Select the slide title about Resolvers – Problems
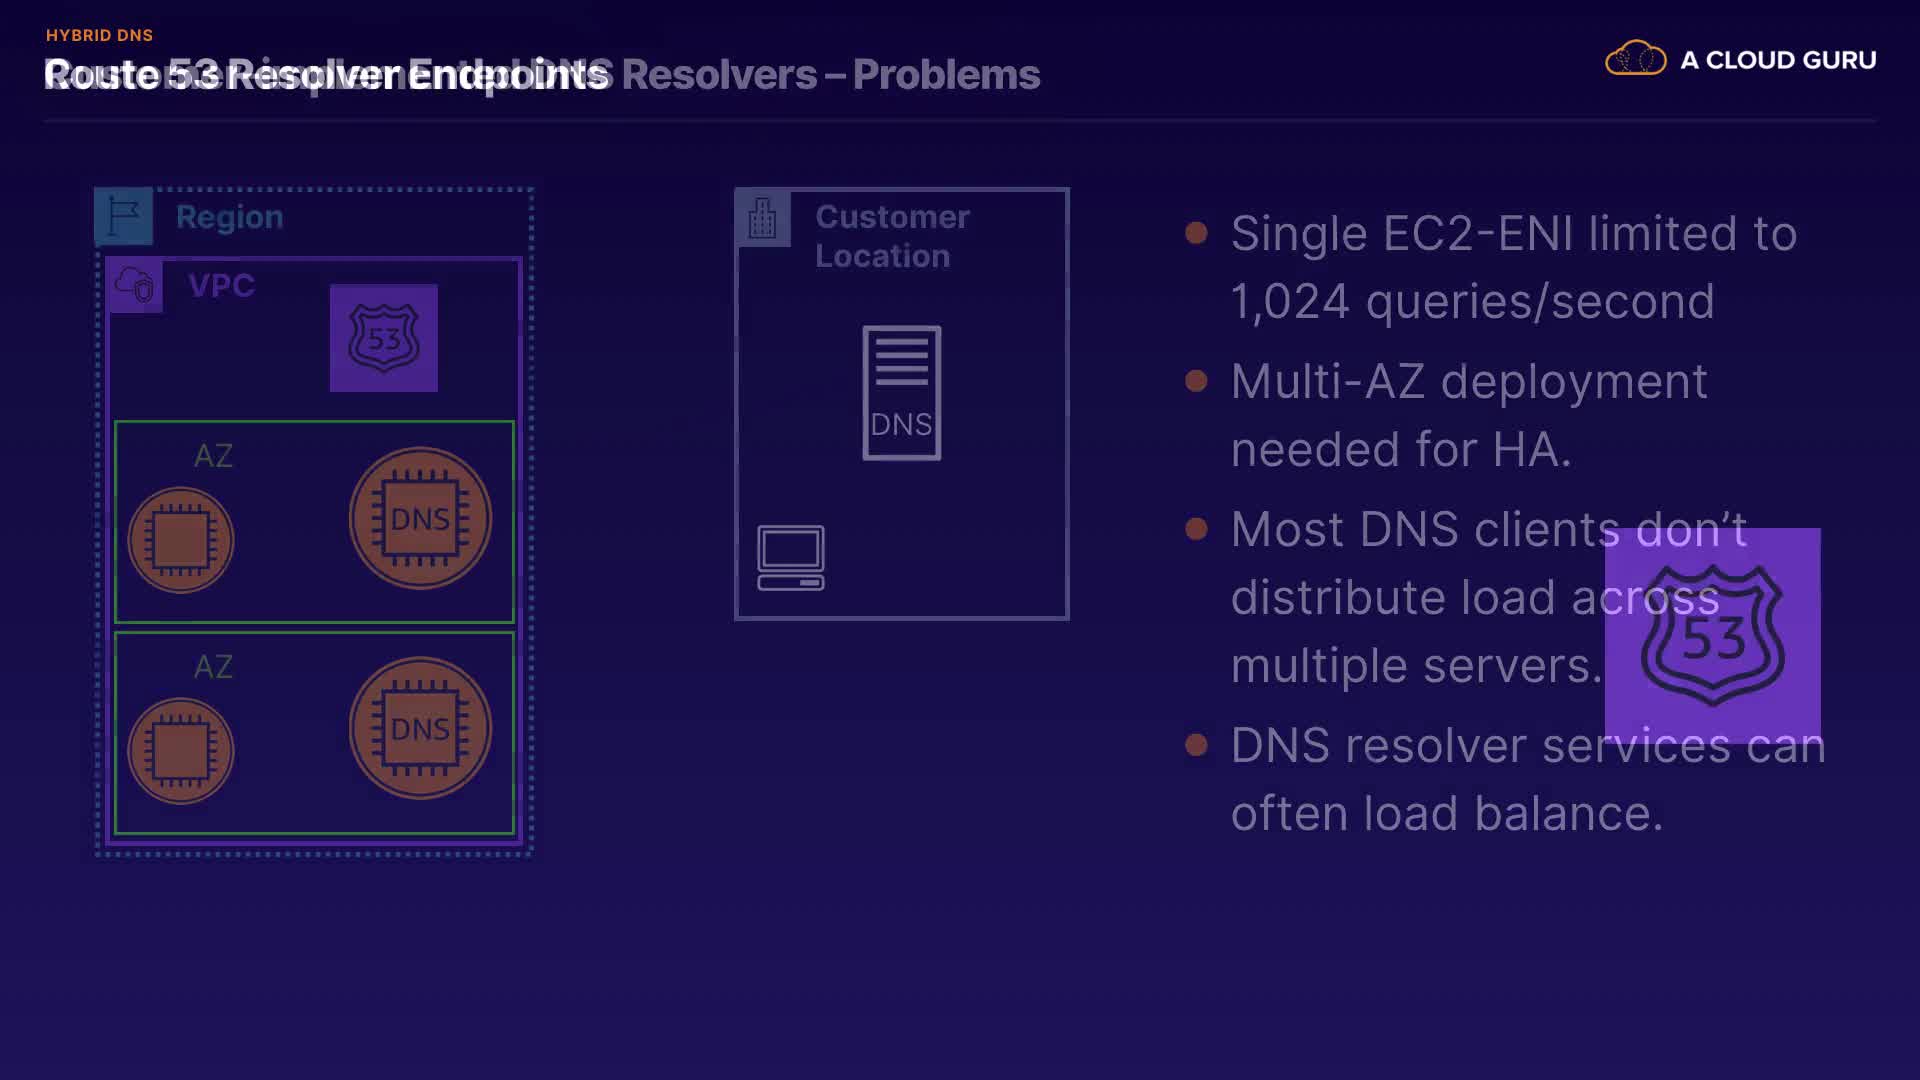This screenshot has height=1080, width=1920. [830, 75]
